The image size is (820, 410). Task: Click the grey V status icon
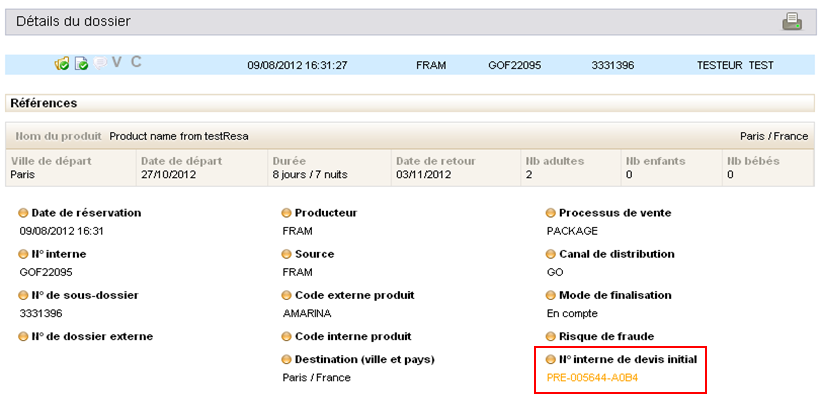117,63
